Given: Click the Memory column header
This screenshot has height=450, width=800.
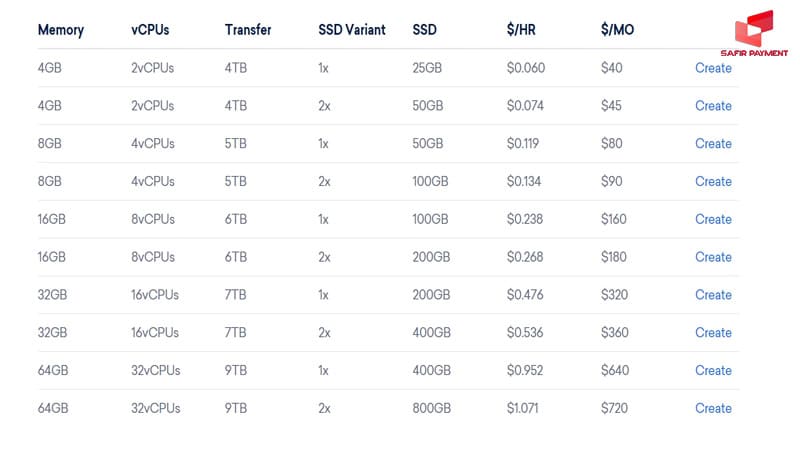Looking at the screenshot, I should (60, 30).
